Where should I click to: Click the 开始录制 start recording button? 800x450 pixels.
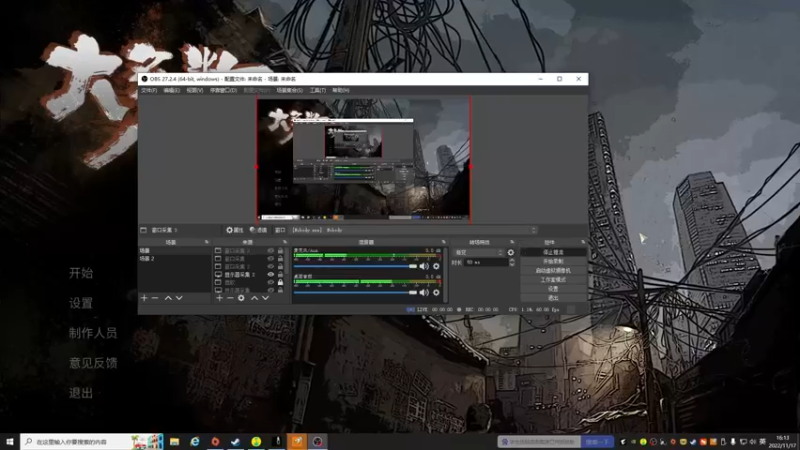pyautogui.click(x=552, y=261)
